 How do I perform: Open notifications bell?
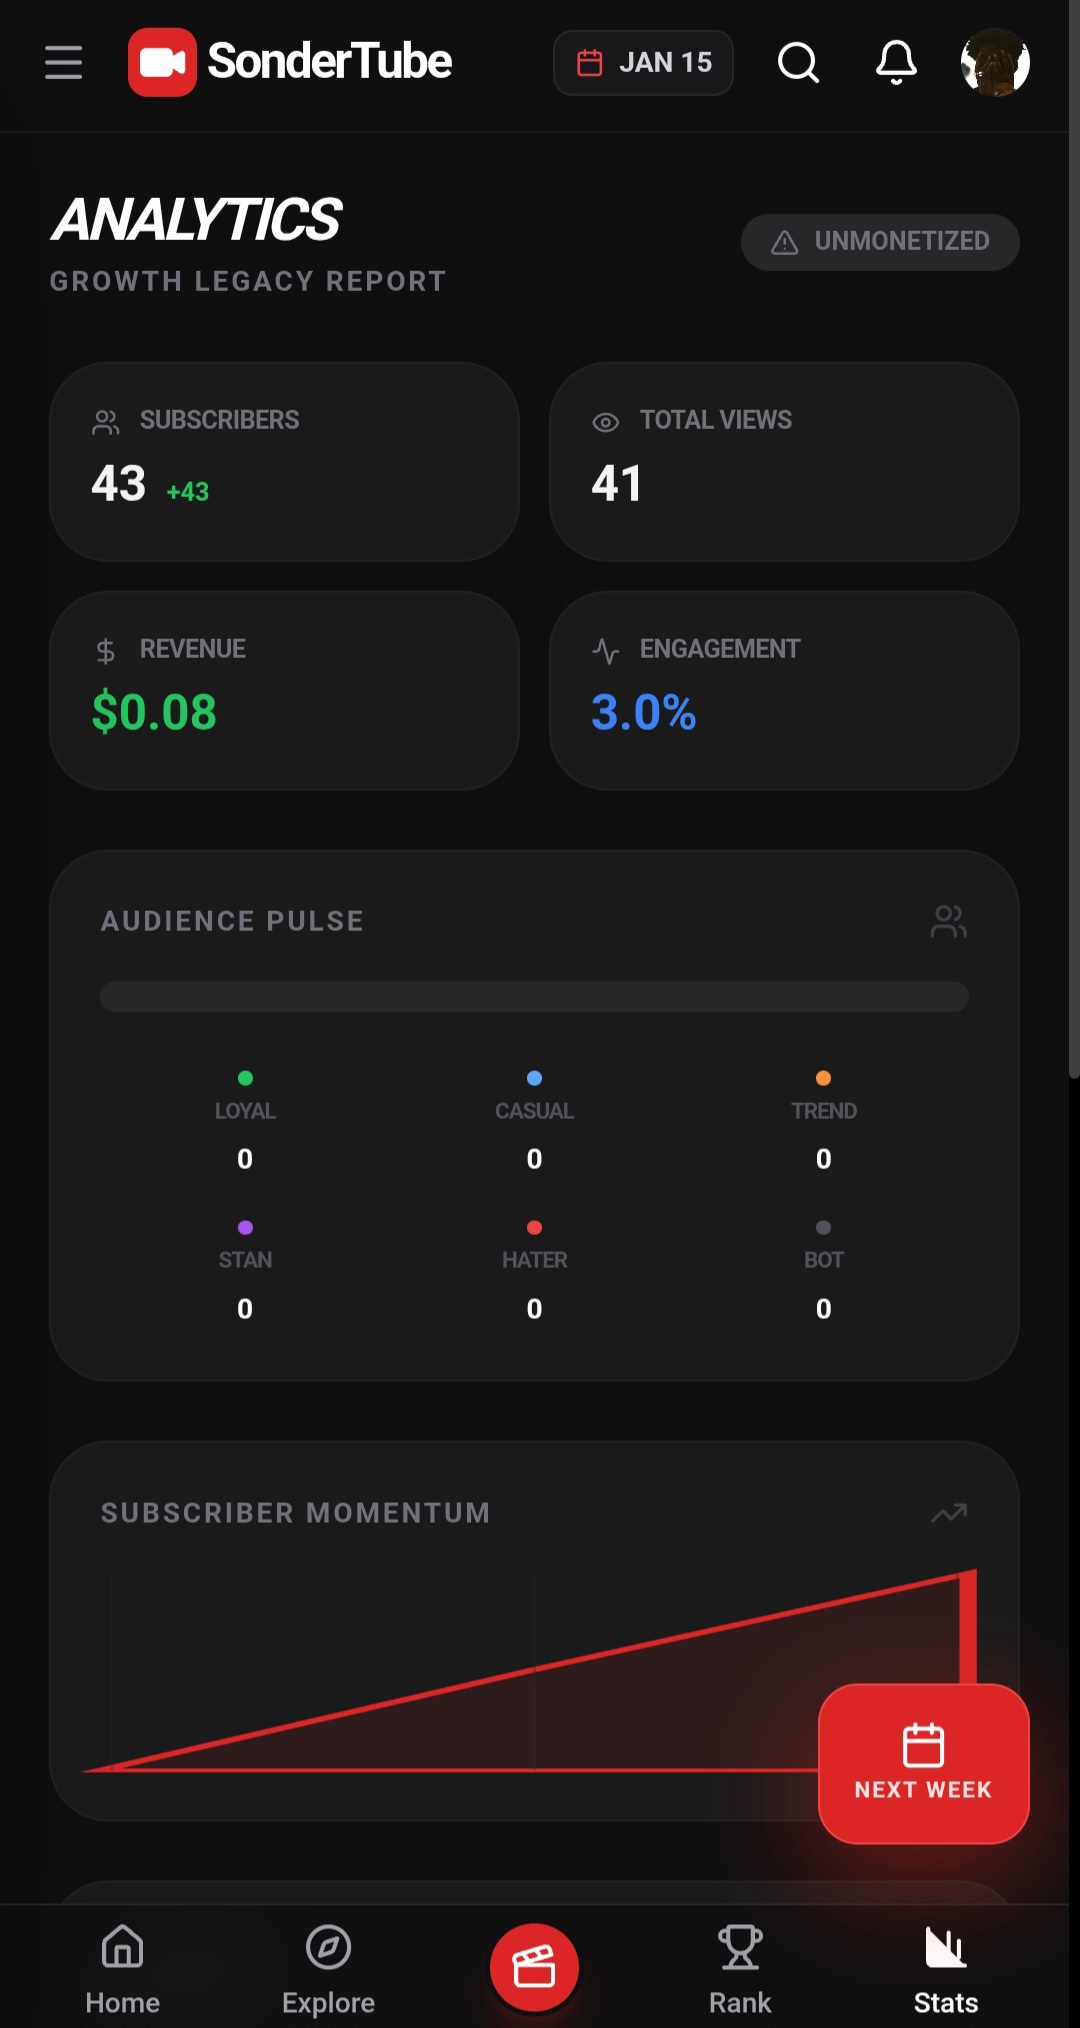point(896,62)
